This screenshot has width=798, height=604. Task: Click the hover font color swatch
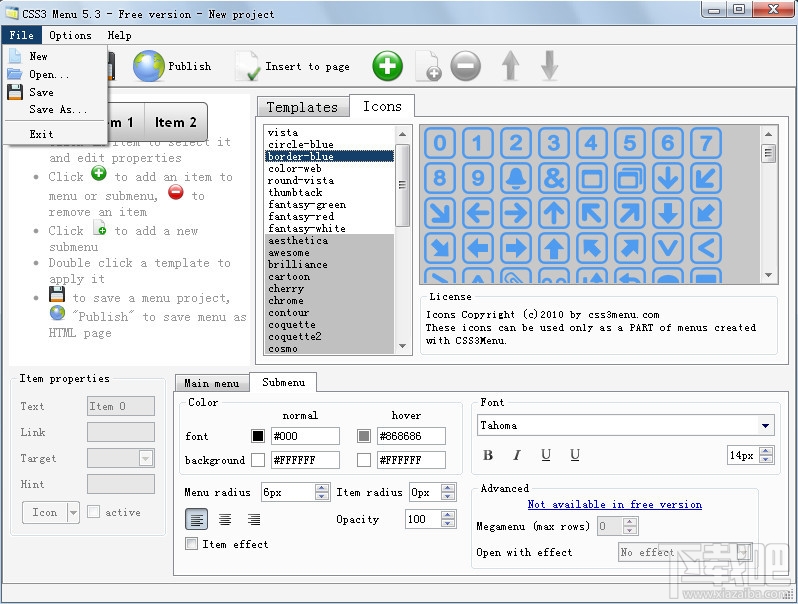pyautogui.click(x=364, y=436)
